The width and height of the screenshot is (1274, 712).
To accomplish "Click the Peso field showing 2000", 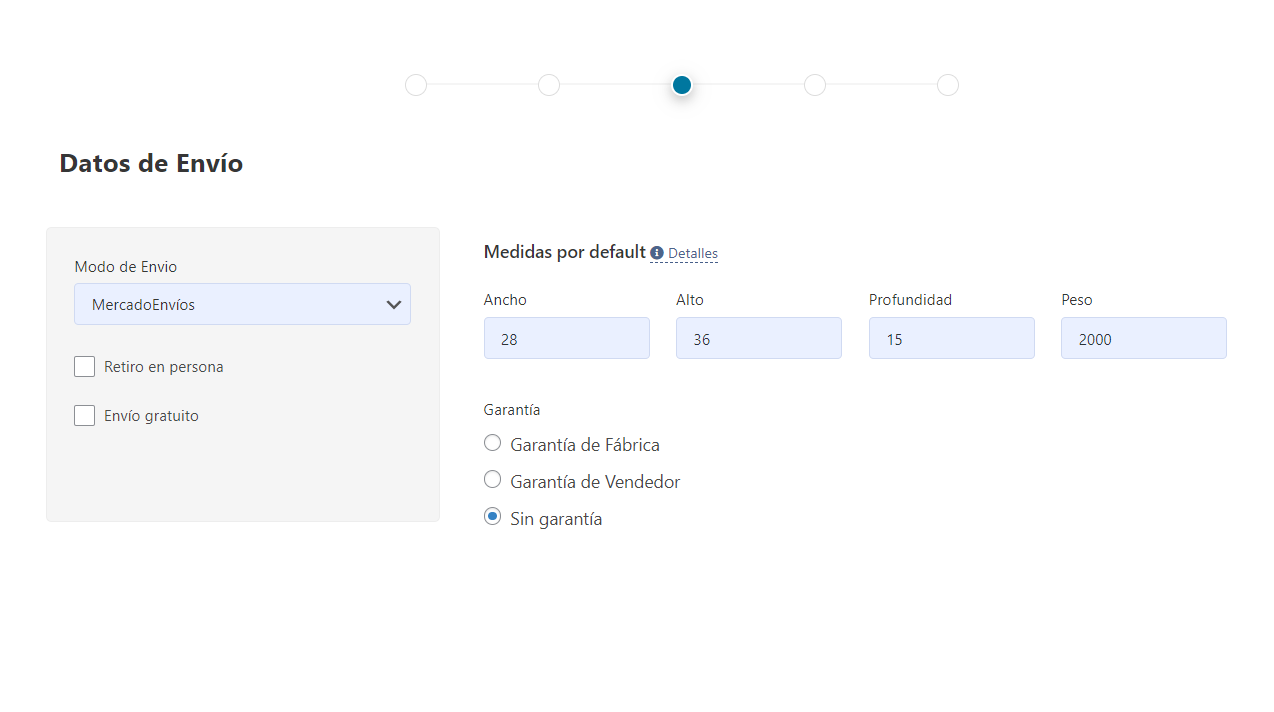I will point(1144,338).
